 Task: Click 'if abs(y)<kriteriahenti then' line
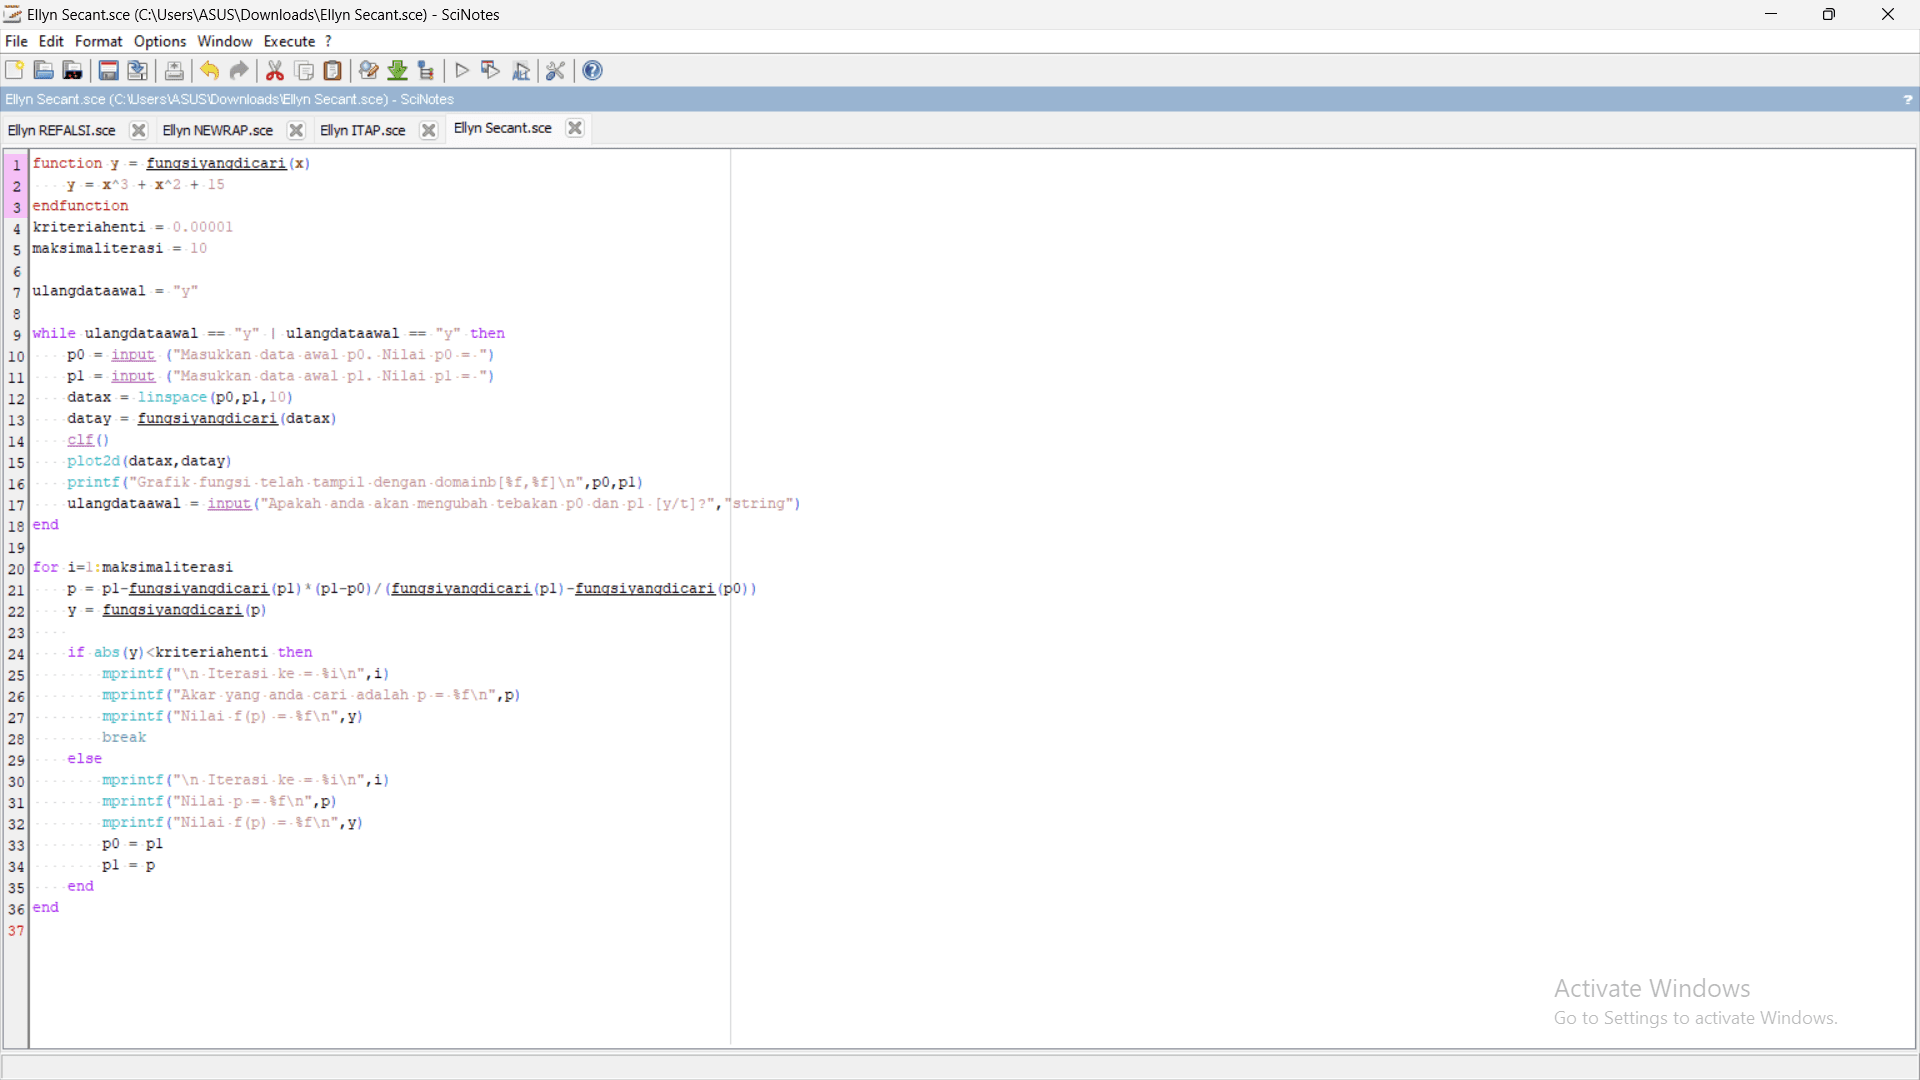(190, 652)
